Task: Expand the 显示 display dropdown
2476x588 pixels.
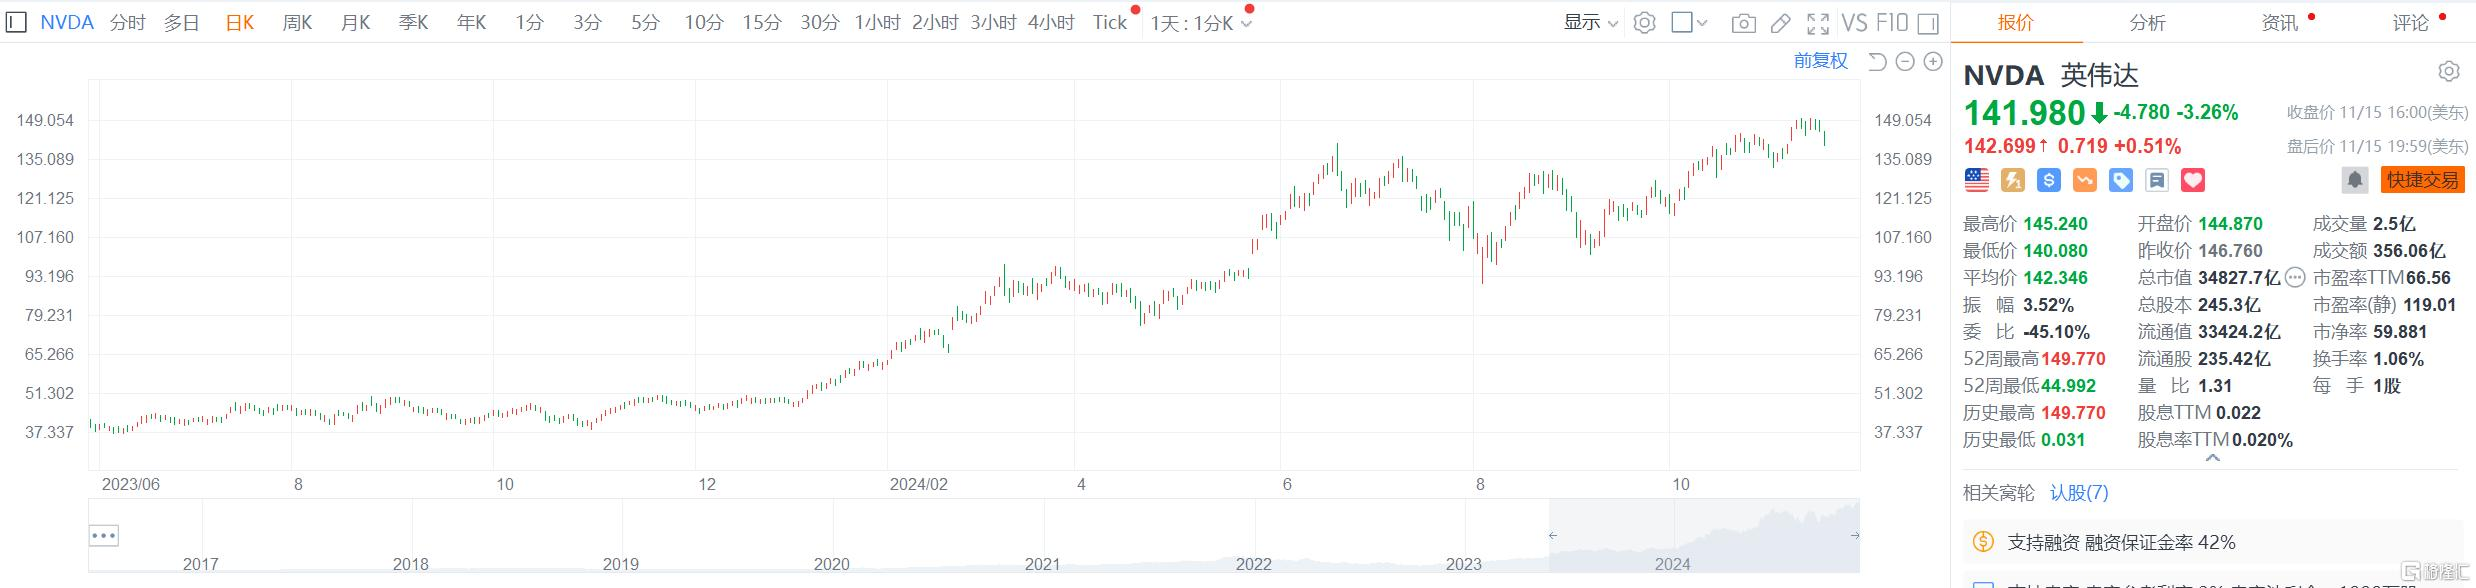Action: (x=1591, y=22)
